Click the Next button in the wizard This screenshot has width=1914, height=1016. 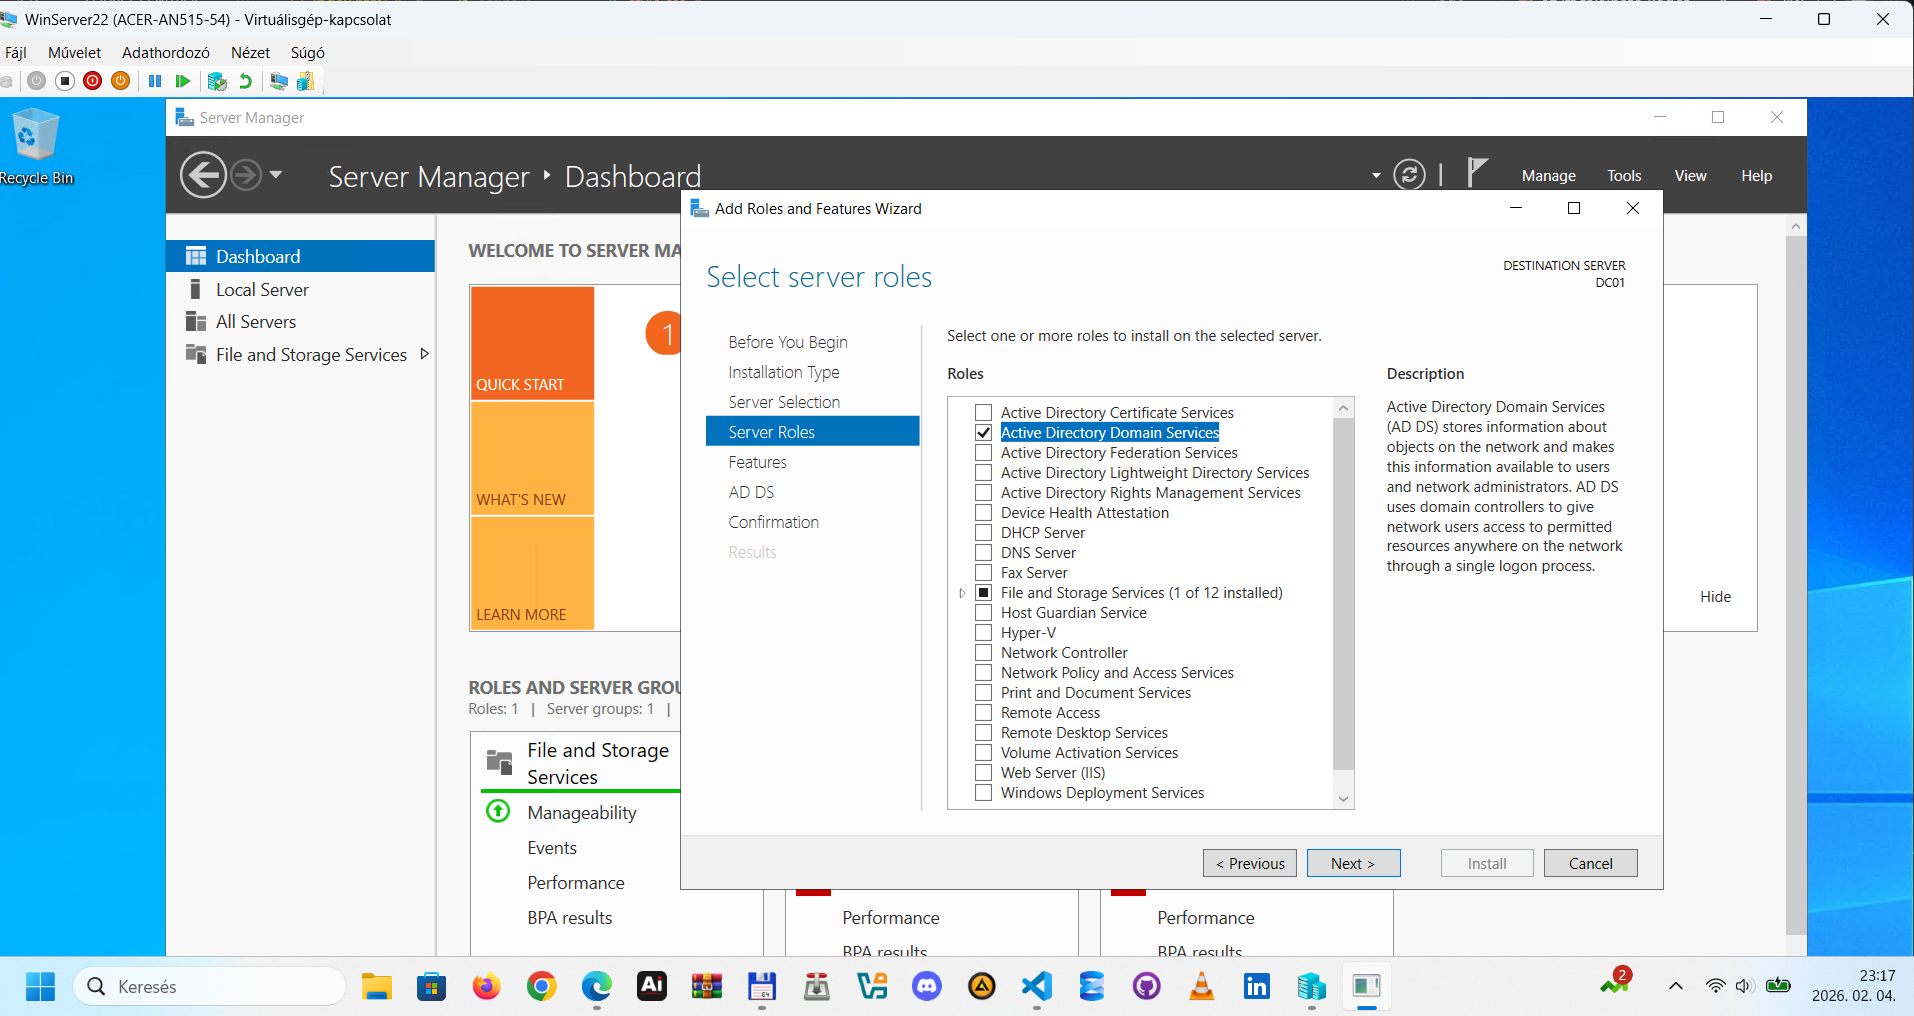pos(1353,863)
